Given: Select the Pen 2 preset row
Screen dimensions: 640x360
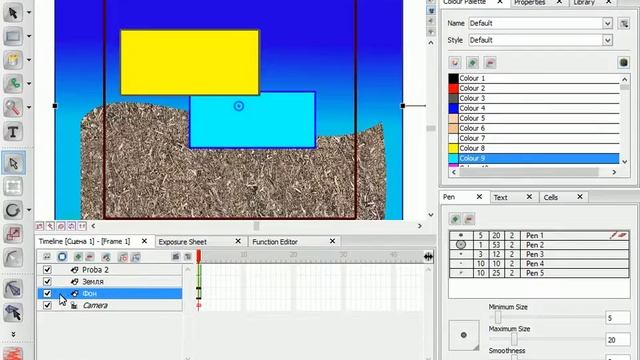Looking at the screenshot, I should click(x=539, y=245).
